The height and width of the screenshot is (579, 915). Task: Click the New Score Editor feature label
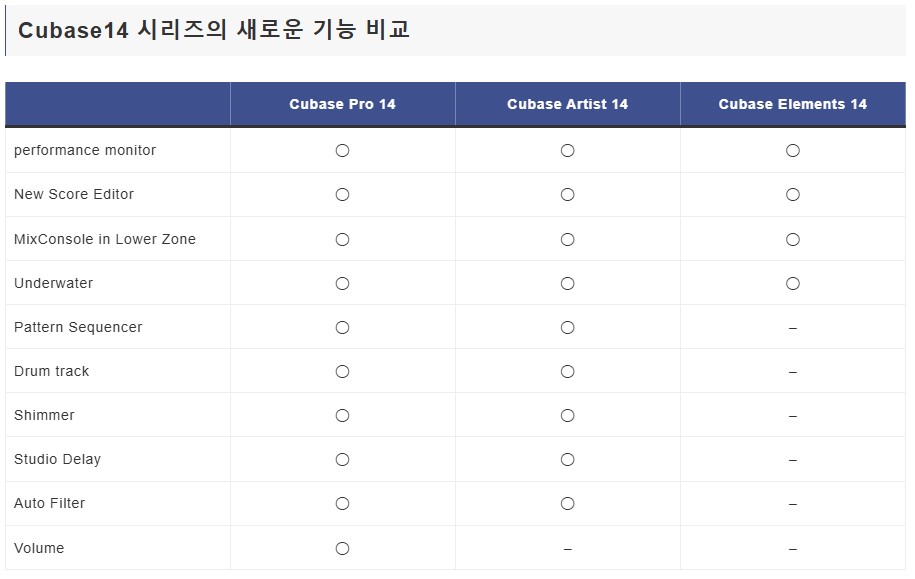[74, 194]
